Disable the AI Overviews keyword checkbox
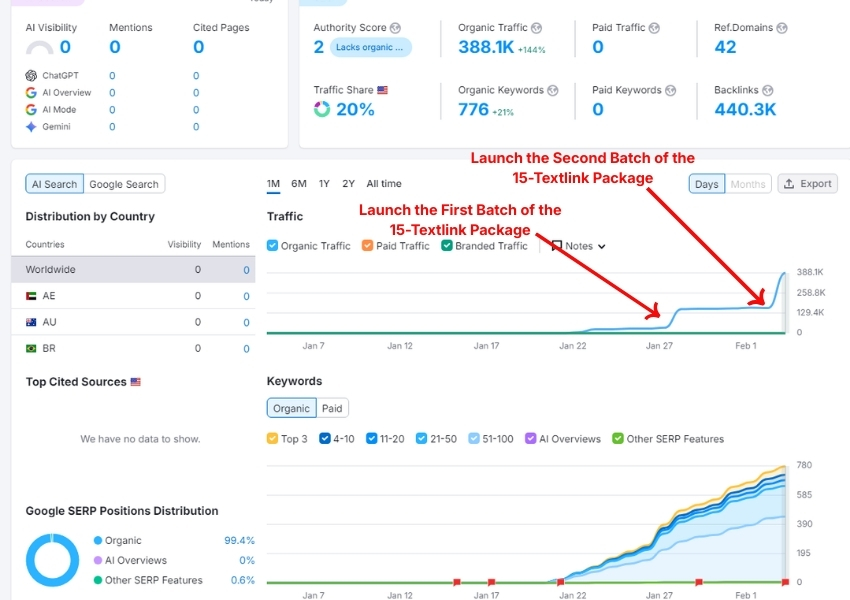The image size is (850, 600). (x=531, y=439)
